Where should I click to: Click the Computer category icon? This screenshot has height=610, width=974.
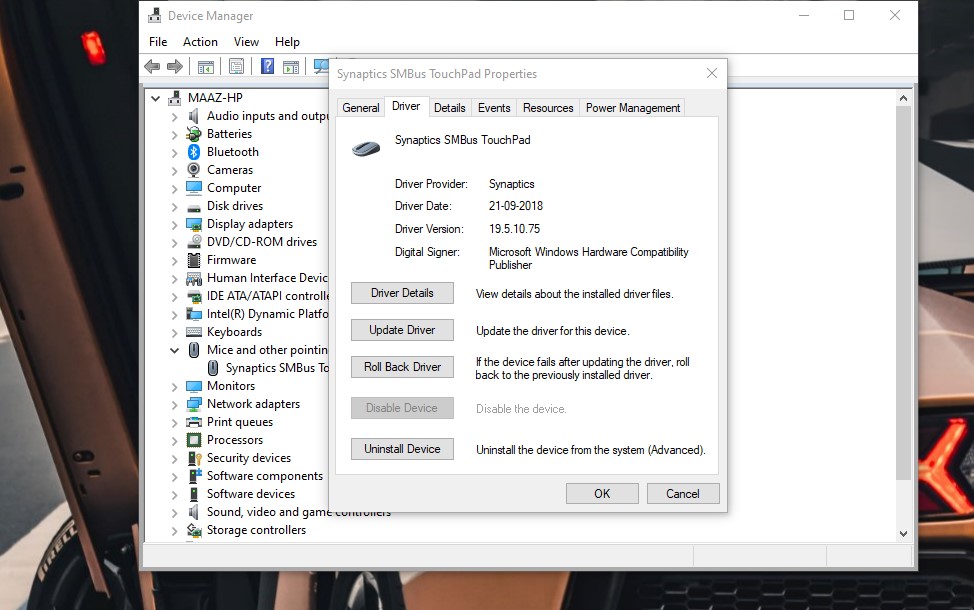pyautogui.click(x=194, y=188)
